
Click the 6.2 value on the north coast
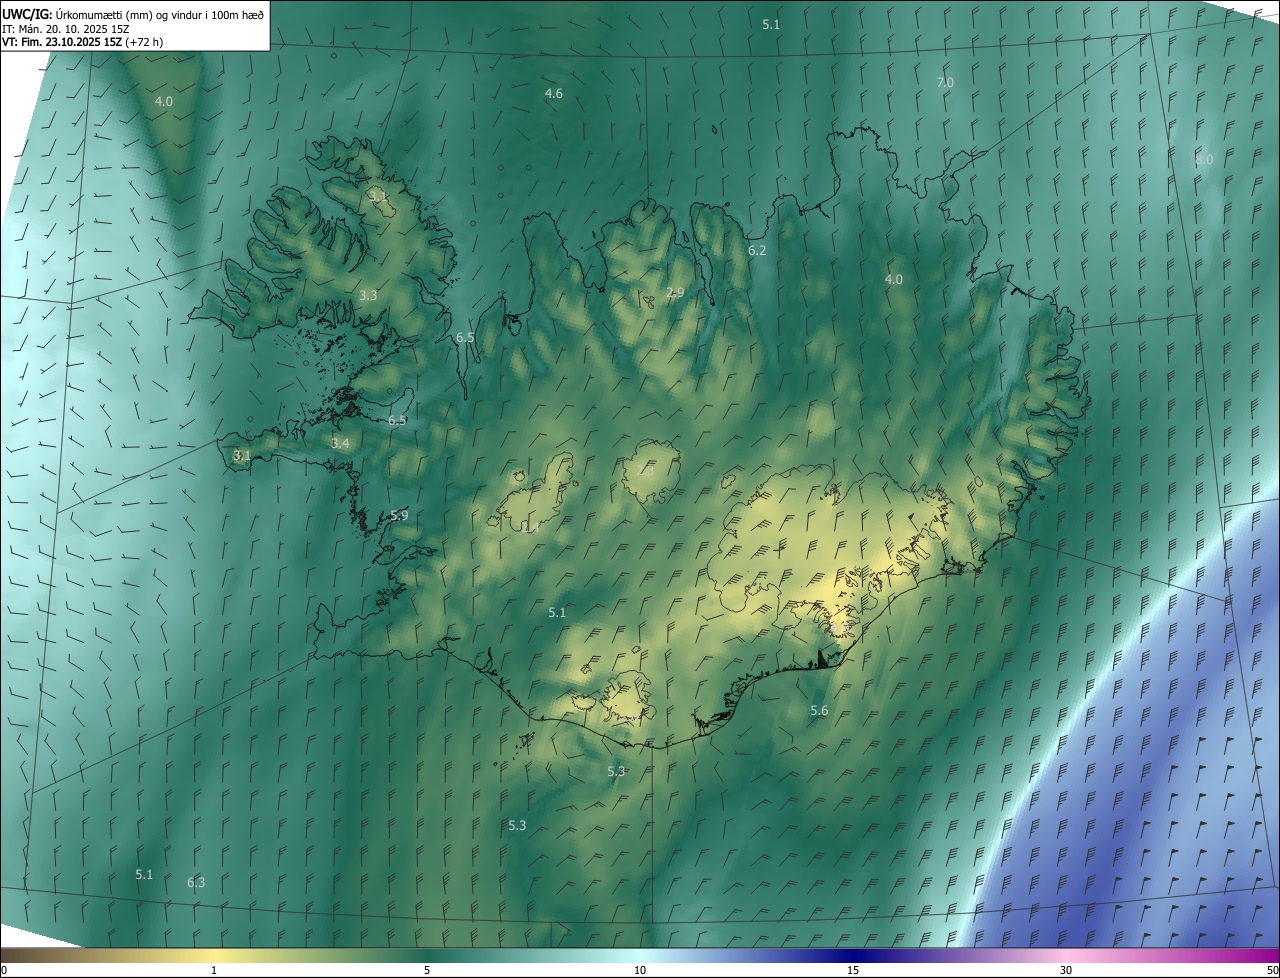[757, 250]
